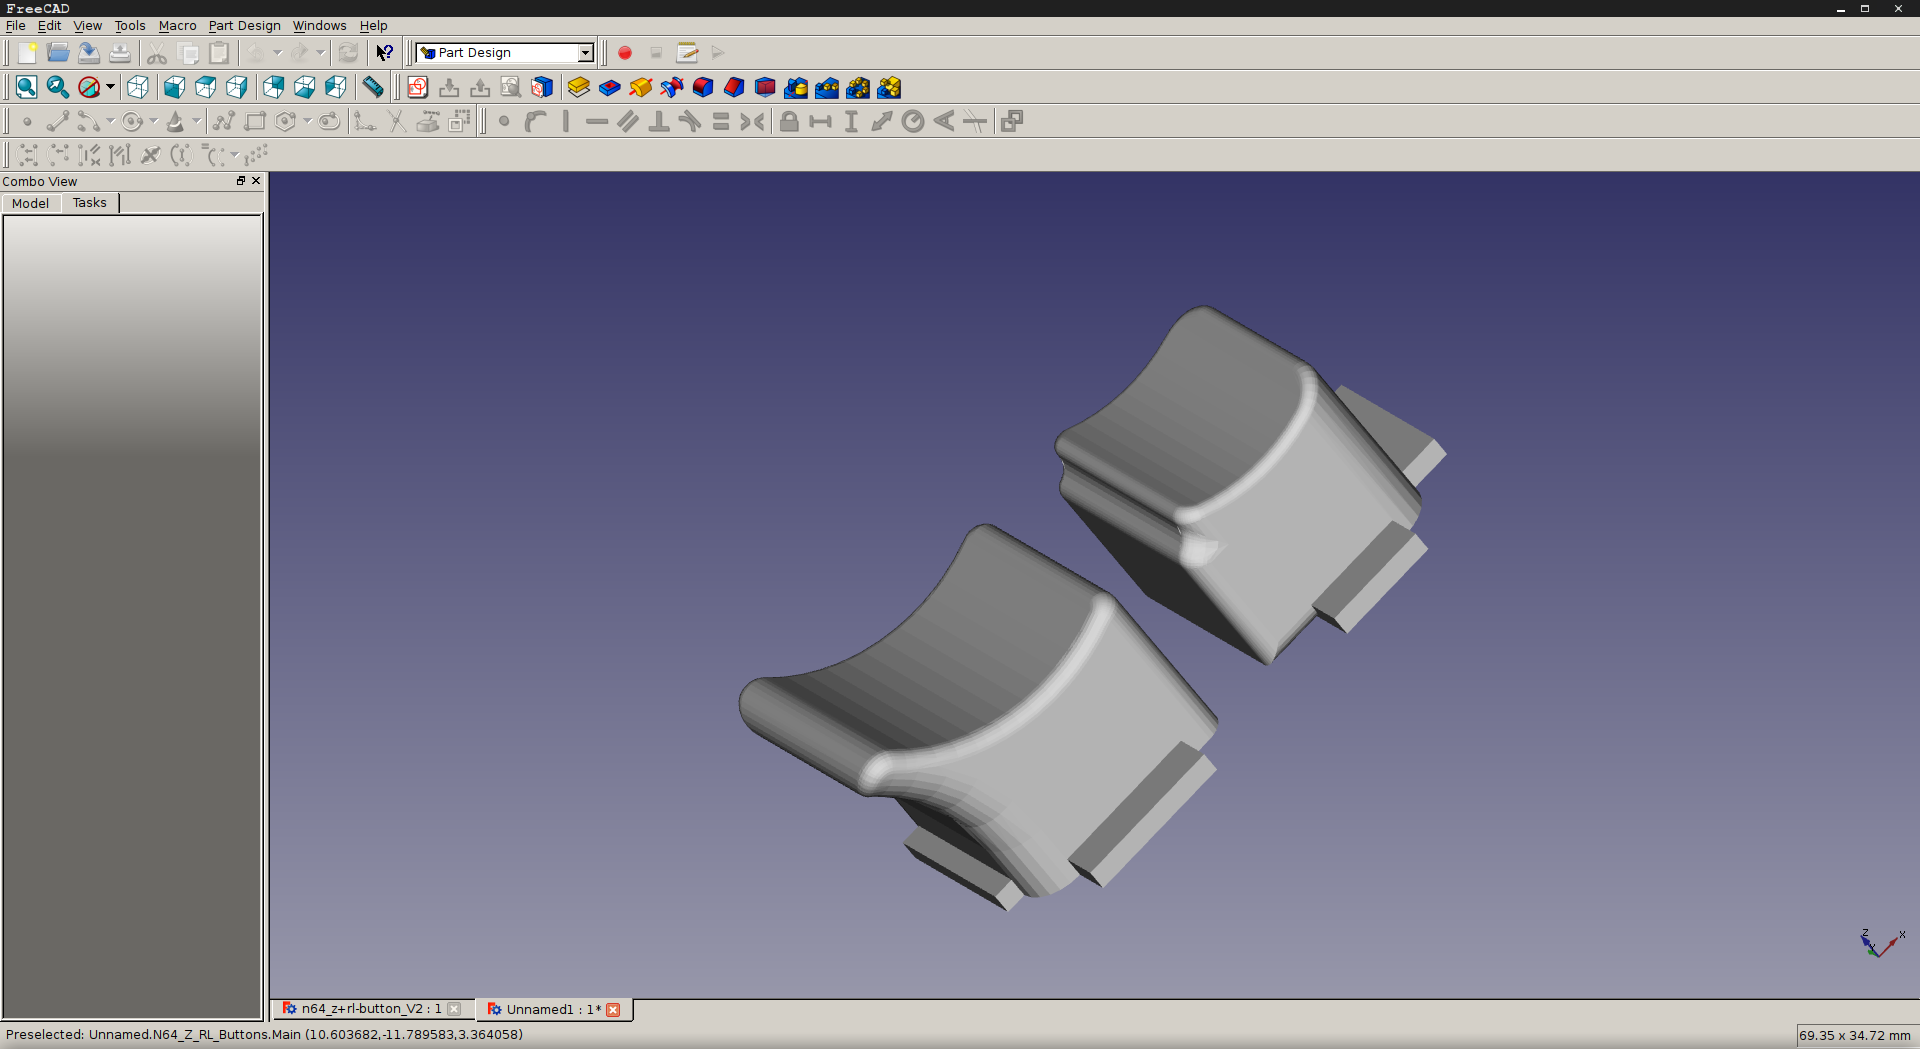This screenshot has height=1049, width=1920.
Task: Close the Unnamed1 document tab
Action: coord(613,1010)
